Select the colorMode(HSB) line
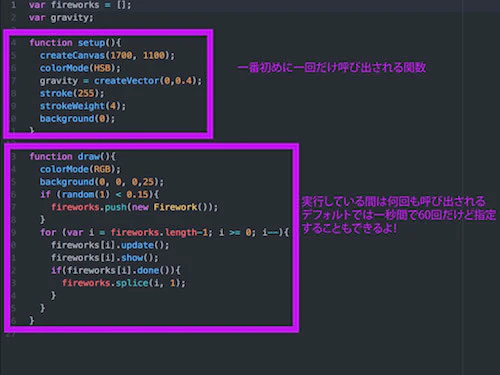 (80, 68)
